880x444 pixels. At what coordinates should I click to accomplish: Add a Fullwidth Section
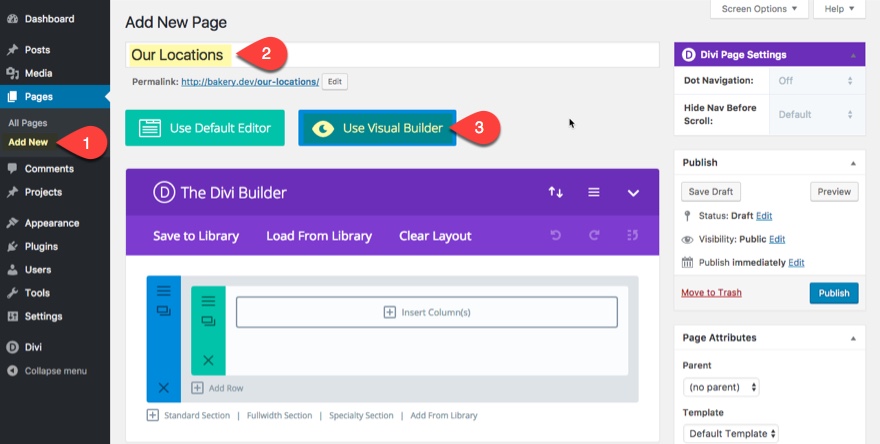tap(279, 415)
